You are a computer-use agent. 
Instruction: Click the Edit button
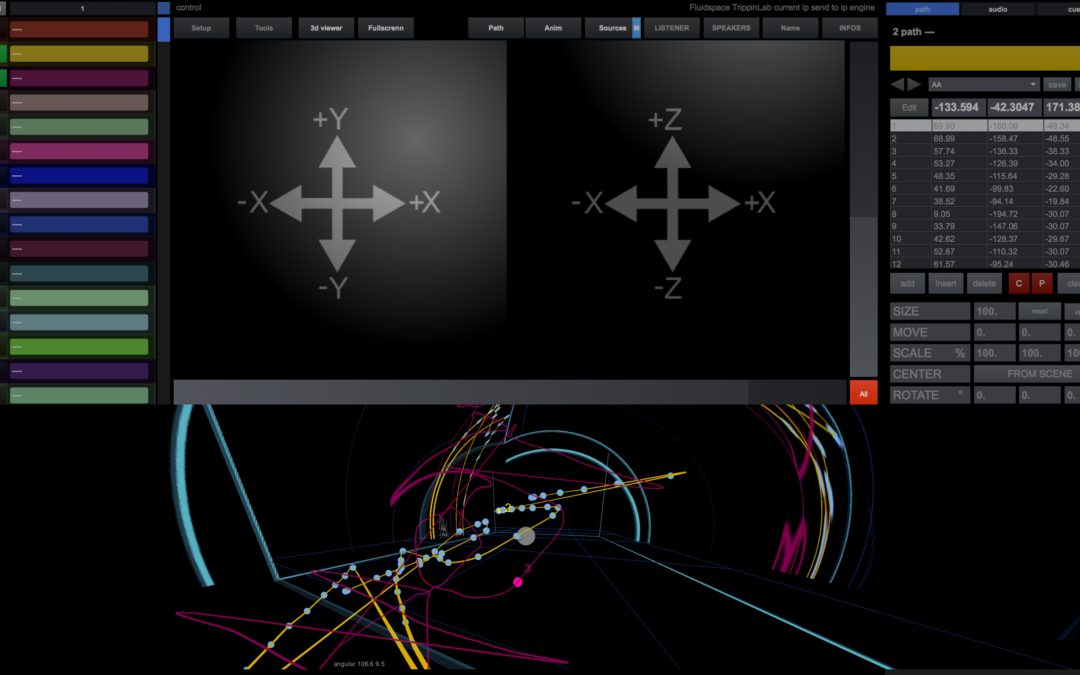909,107
